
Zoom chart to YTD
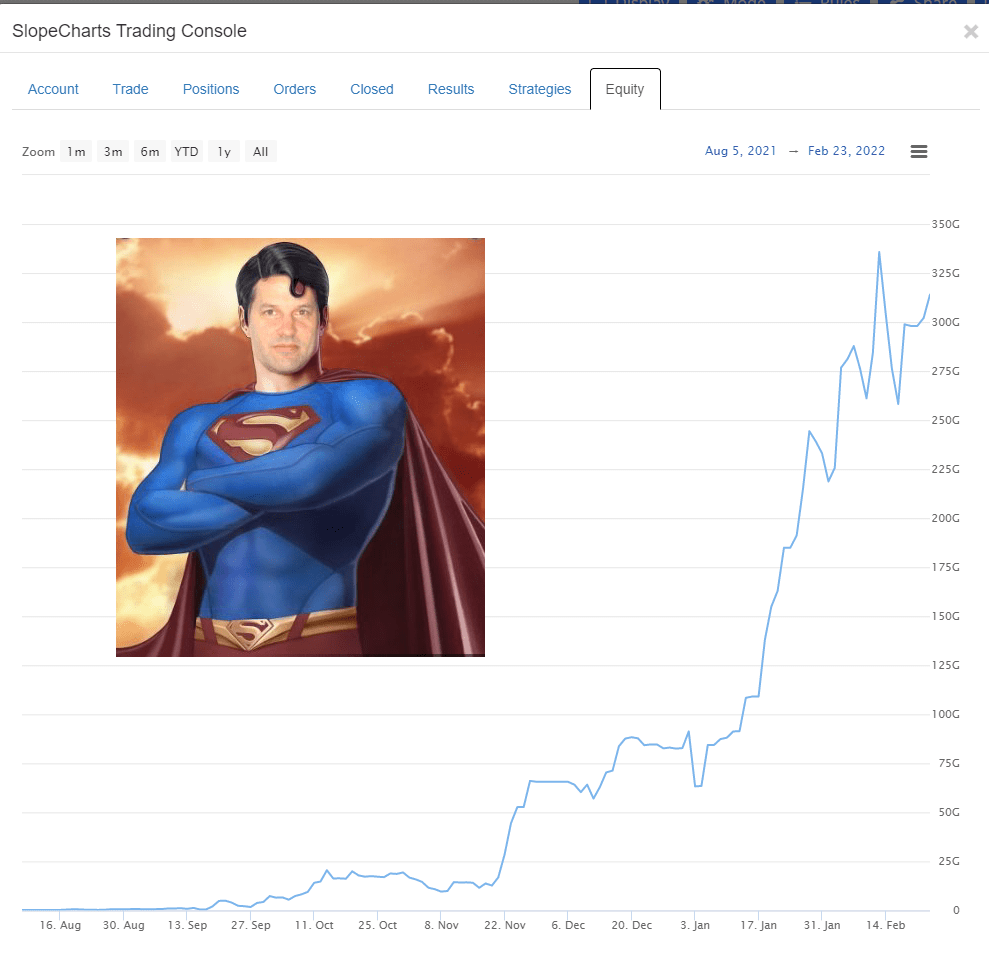pos(186,152)
